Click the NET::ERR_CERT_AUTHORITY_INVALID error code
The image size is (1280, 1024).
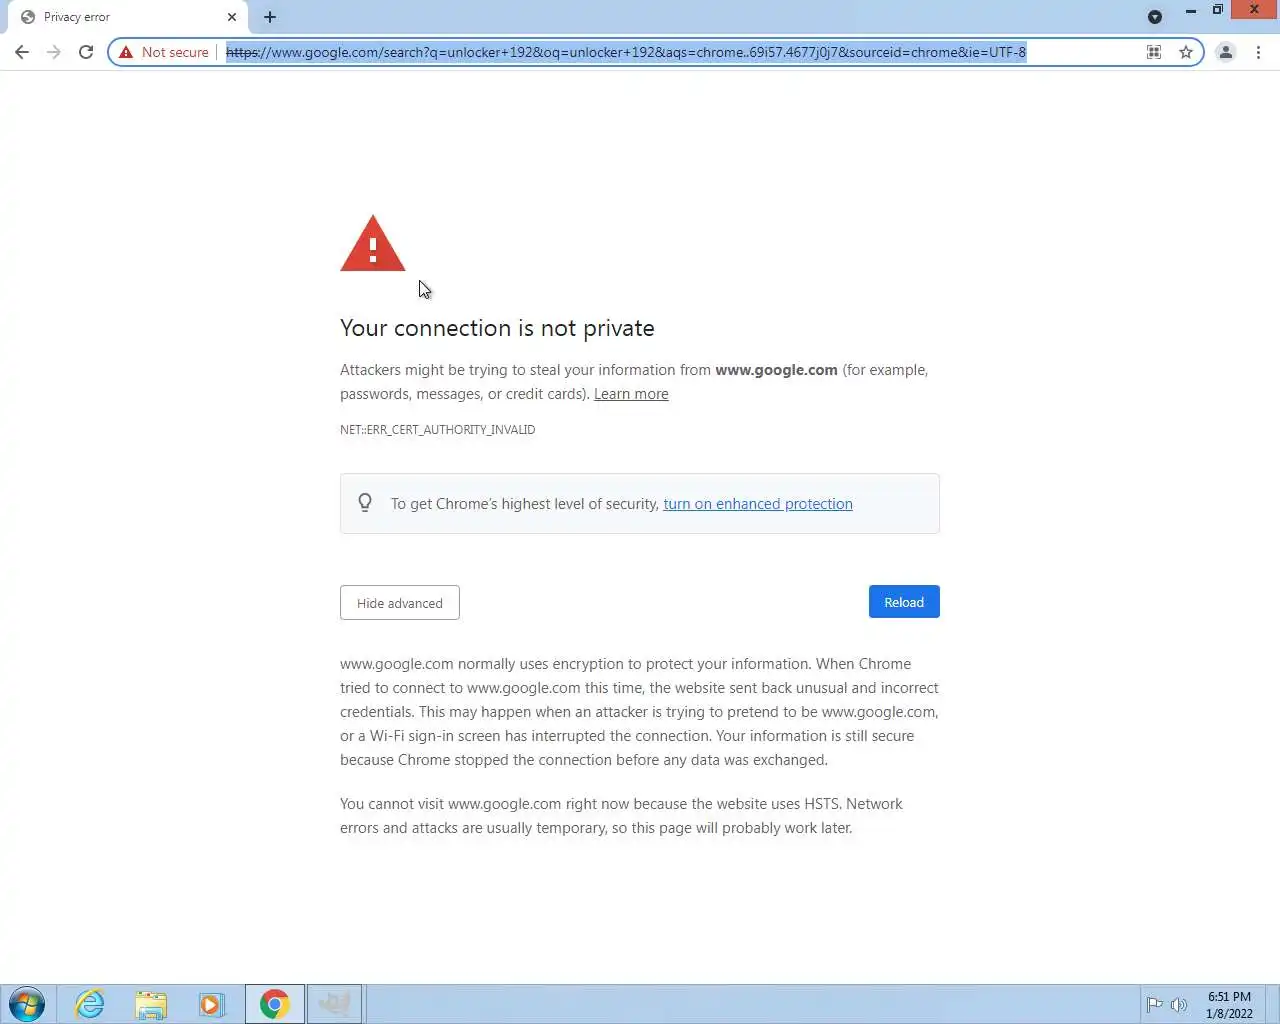point(438,430)
